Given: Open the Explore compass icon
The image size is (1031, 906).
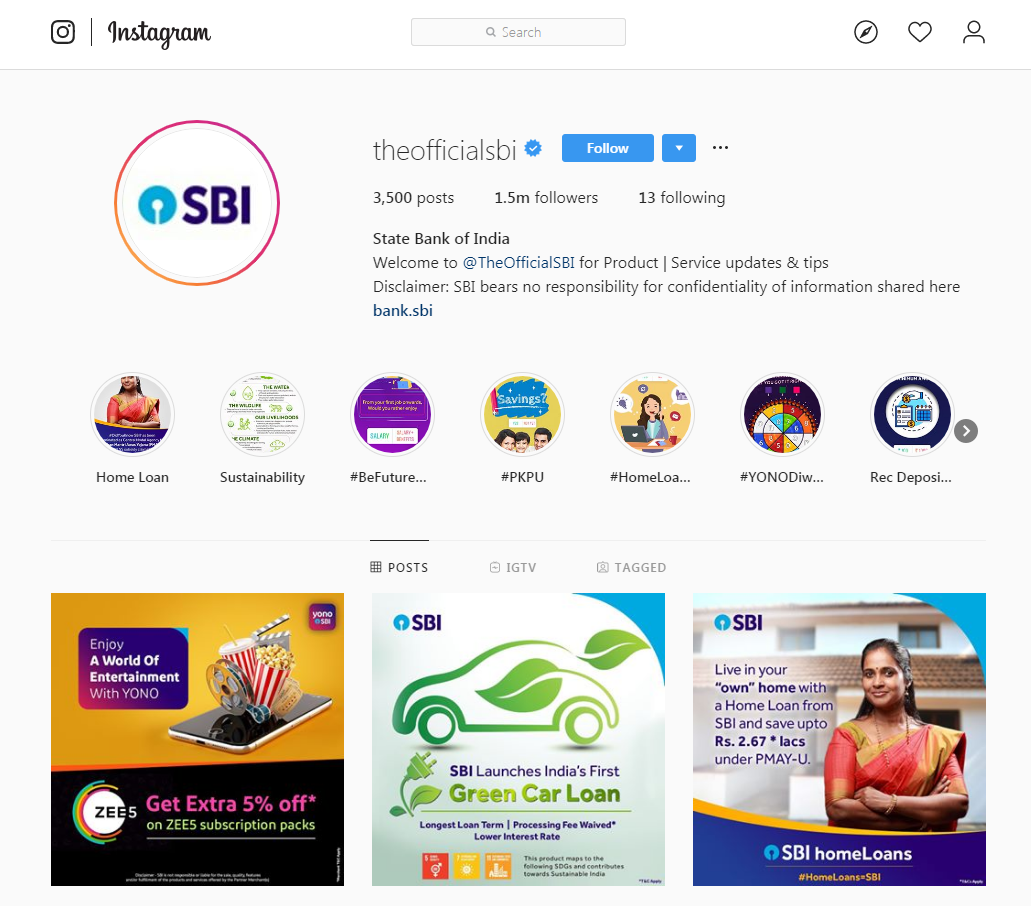Looking at the screenshot, I should point(865,32).
